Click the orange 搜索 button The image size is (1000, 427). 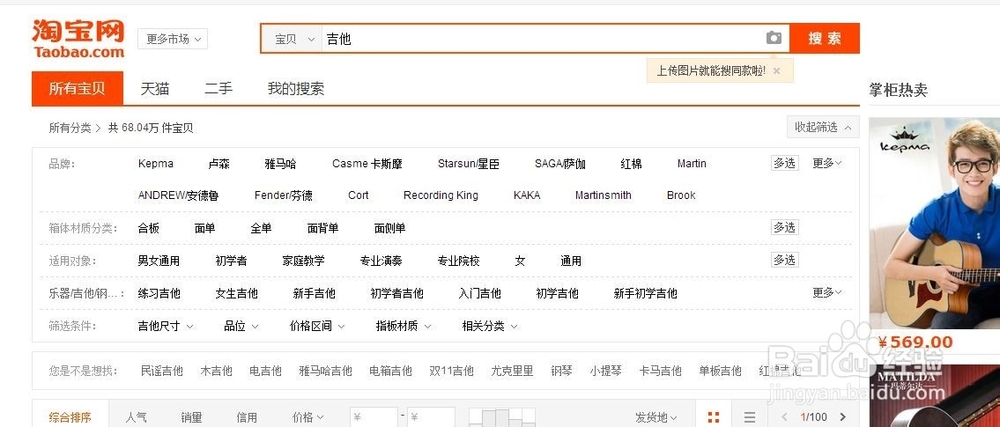[825, 38]
